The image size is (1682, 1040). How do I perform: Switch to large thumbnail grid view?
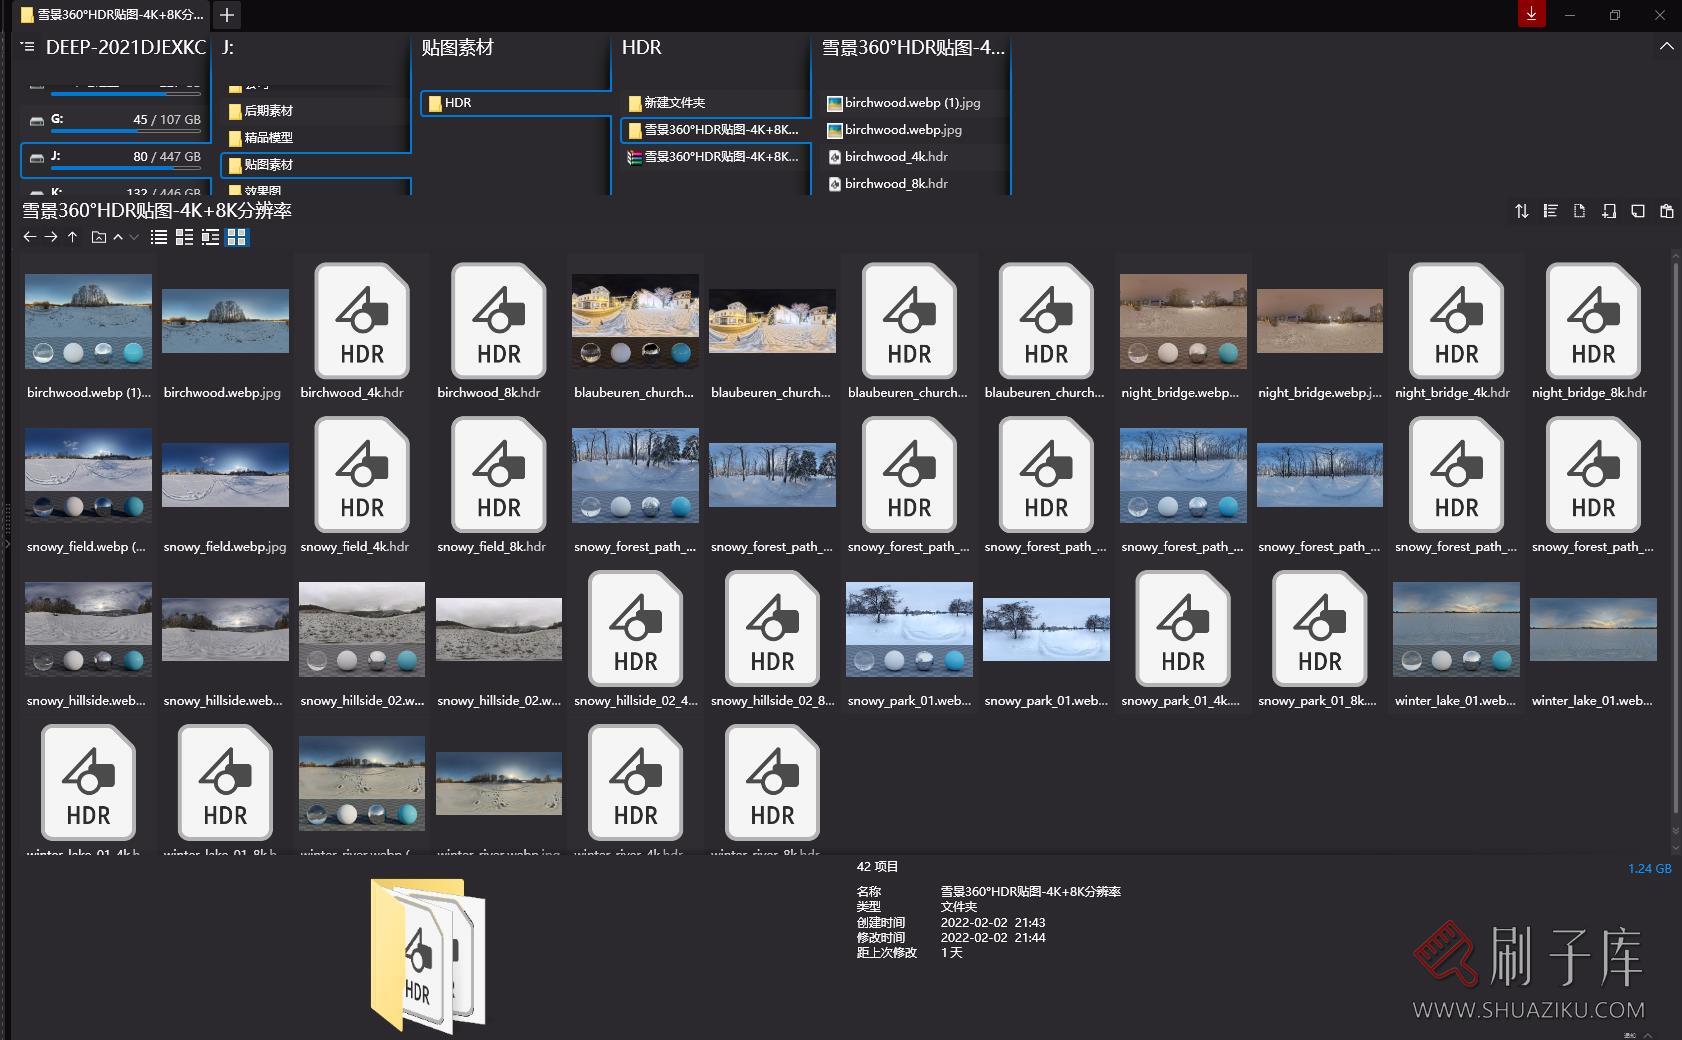pyautogui.click(x=237, y=237)
